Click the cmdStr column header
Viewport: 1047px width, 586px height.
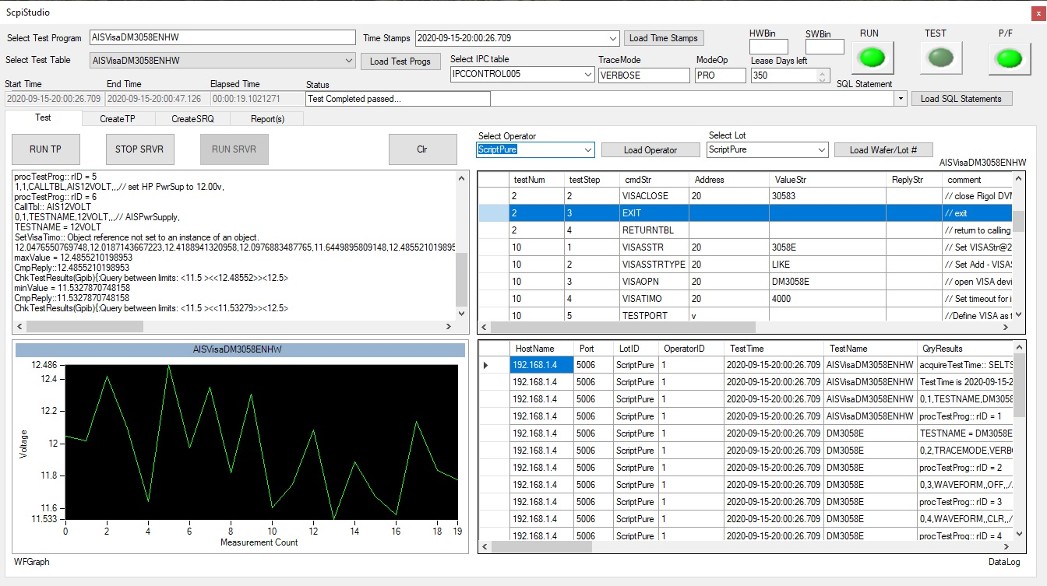653,180
